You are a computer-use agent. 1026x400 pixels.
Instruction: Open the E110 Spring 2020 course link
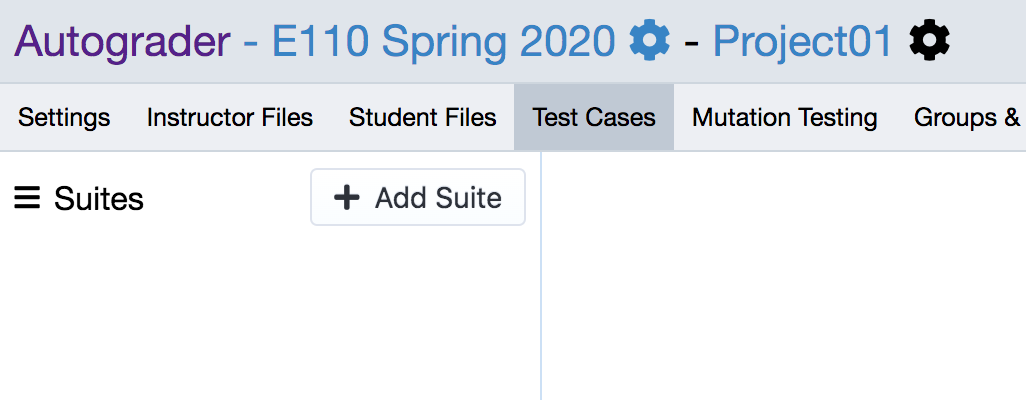(x=443, y=41)
